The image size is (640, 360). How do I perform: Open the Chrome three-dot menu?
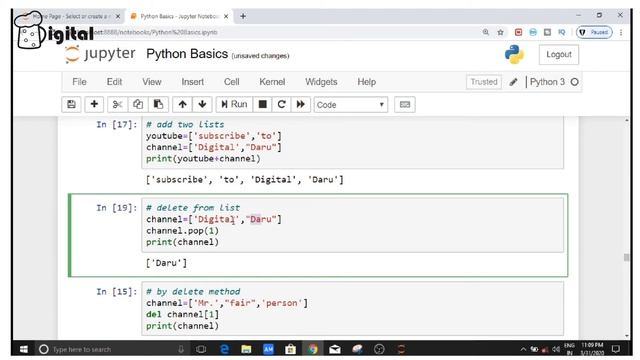[x=621, y=32]
